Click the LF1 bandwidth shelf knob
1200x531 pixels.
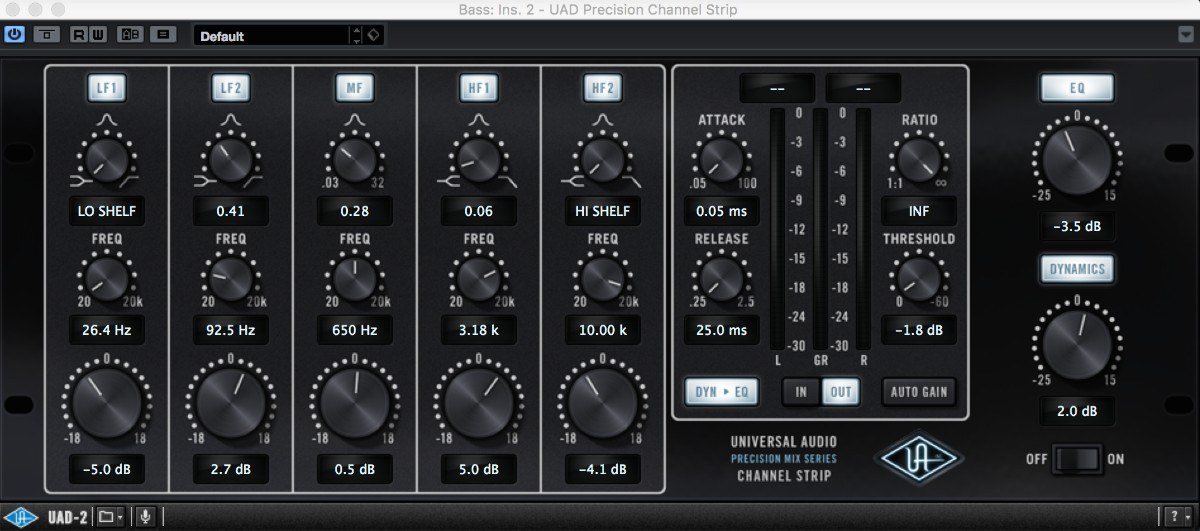[x=106, y=159]
